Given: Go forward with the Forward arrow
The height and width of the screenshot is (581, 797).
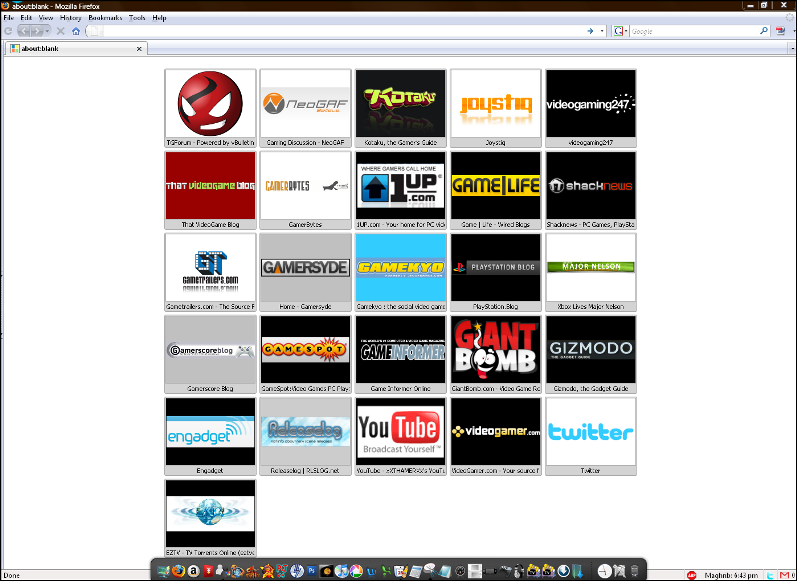Looking at the screenshot, I should point(37,31).
